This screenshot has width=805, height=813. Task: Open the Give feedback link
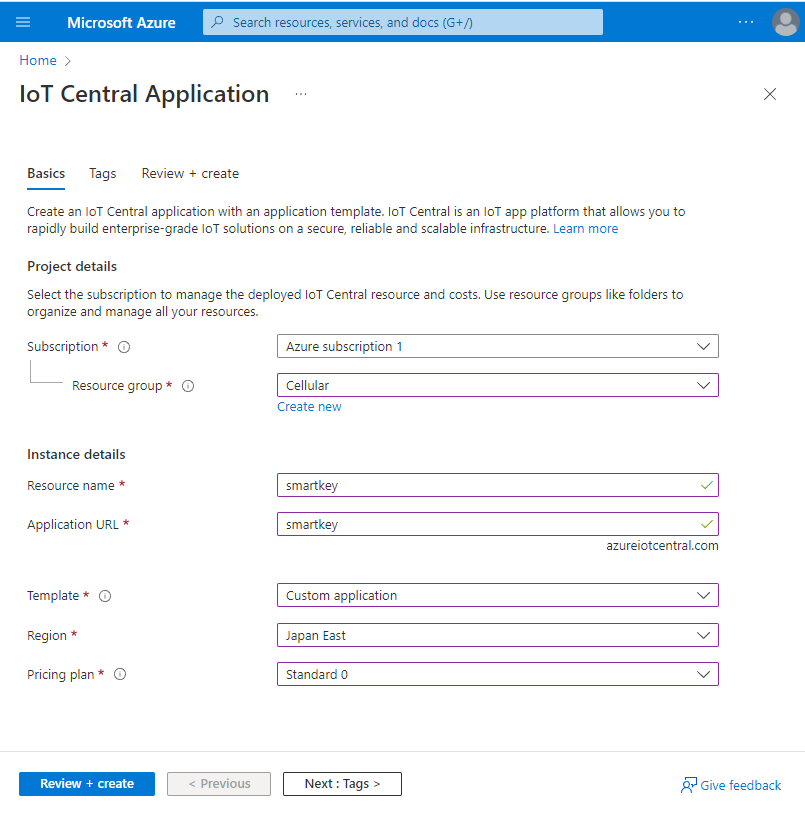(740, 786)
